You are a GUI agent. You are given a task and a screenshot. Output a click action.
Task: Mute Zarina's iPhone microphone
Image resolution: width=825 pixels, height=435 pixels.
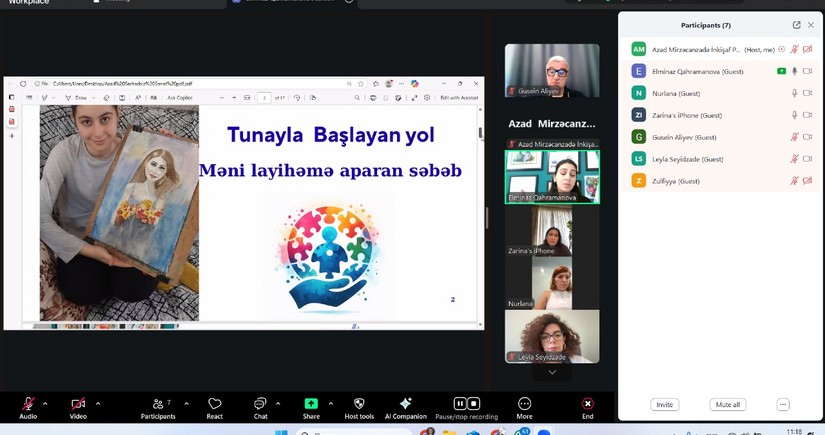pos(794,115)
